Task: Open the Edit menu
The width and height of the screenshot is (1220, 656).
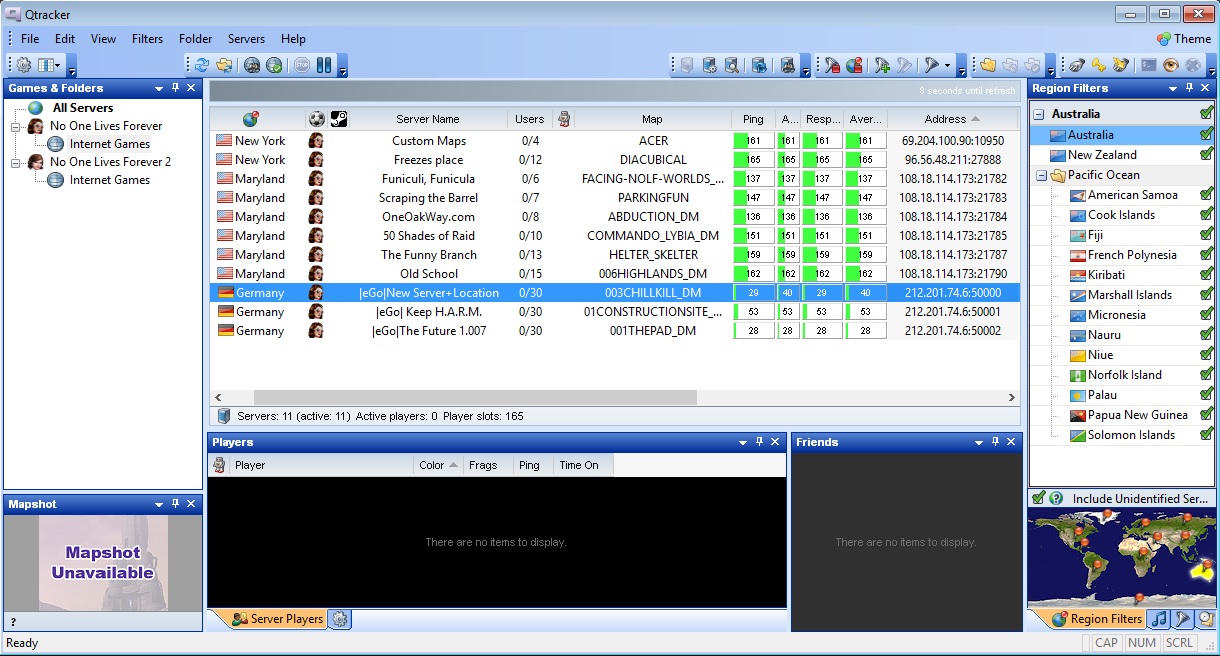Action: point(65,39)
